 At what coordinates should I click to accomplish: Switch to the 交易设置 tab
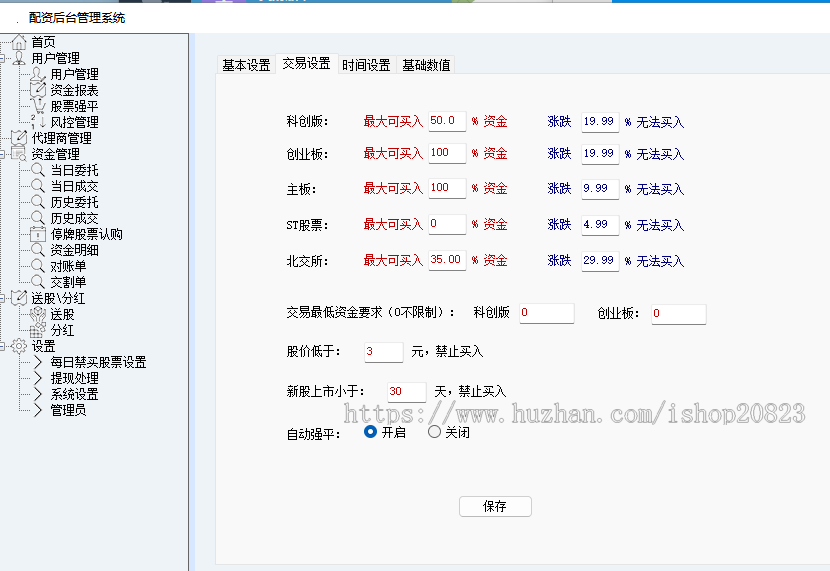coord(306,64)
